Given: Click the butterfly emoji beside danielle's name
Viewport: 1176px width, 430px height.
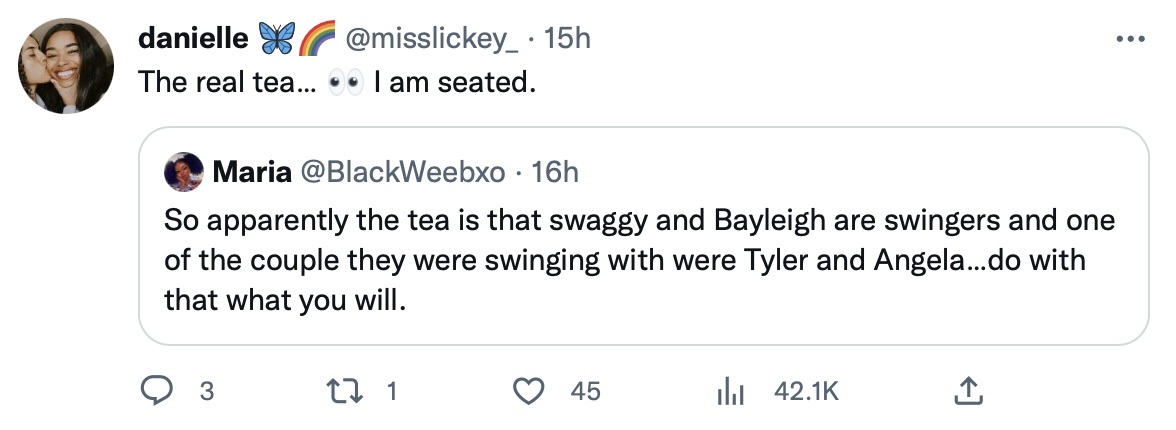Looking at the screenshot, I should point(275,39).
